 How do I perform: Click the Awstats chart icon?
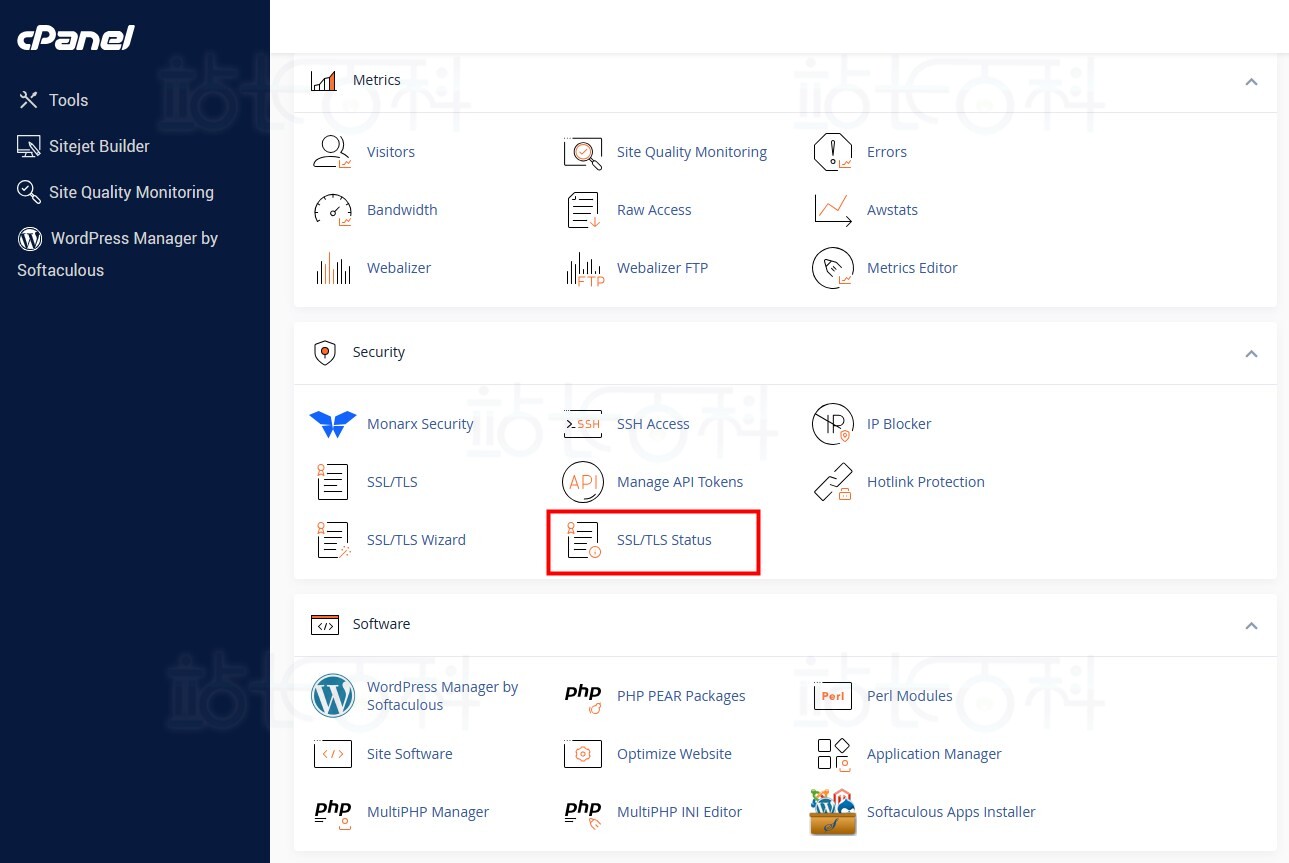(833, 210)
